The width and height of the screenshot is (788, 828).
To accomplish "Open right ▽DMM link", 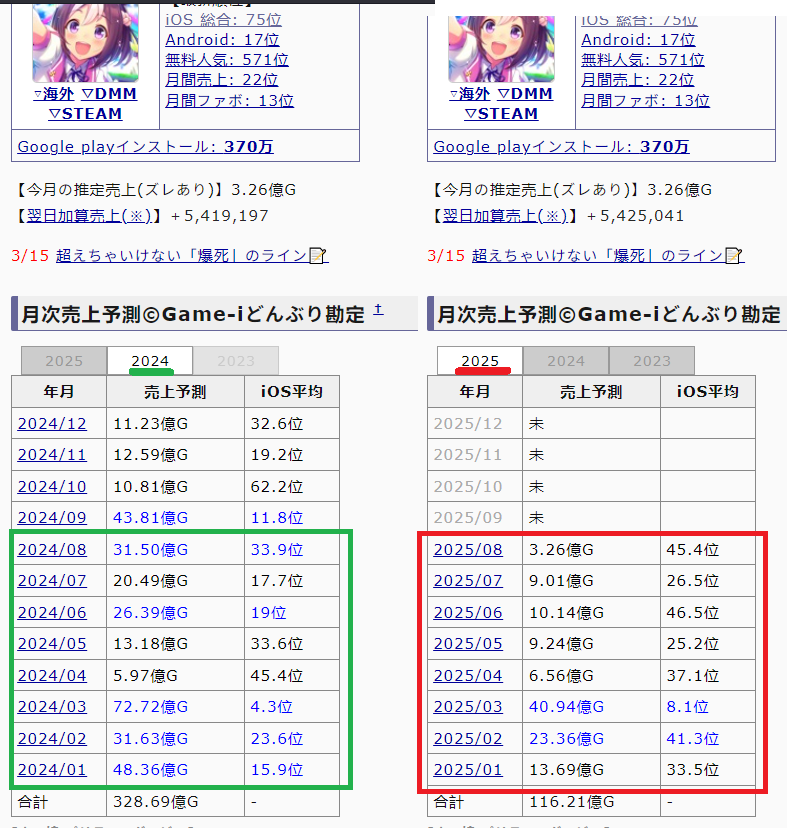I will click(526, 94).
